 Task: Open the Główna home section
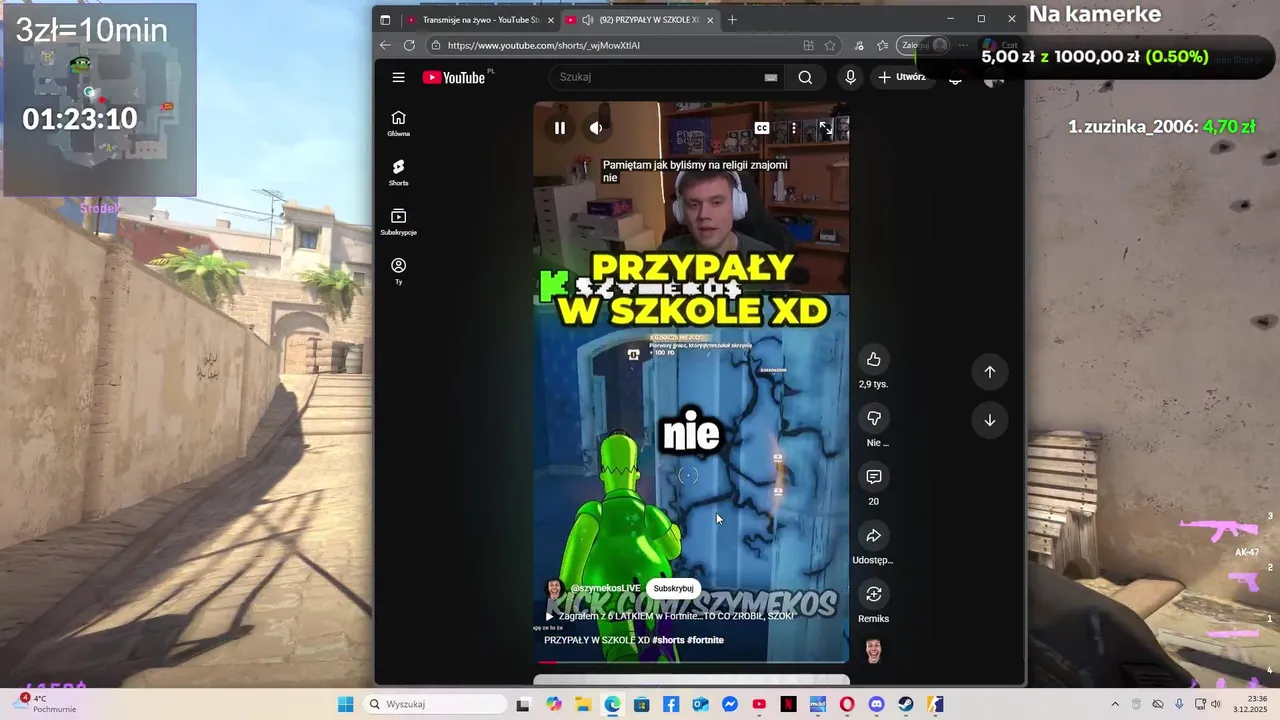[398, 123]
